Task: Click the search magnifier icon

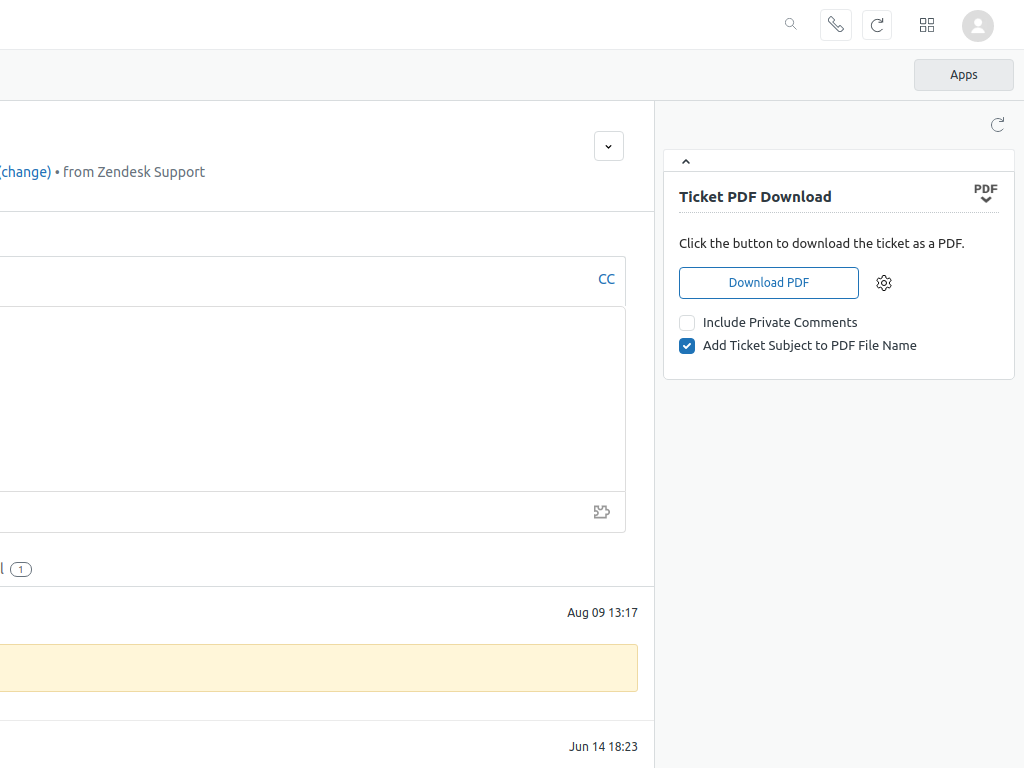Action: [x=791, y=24]
